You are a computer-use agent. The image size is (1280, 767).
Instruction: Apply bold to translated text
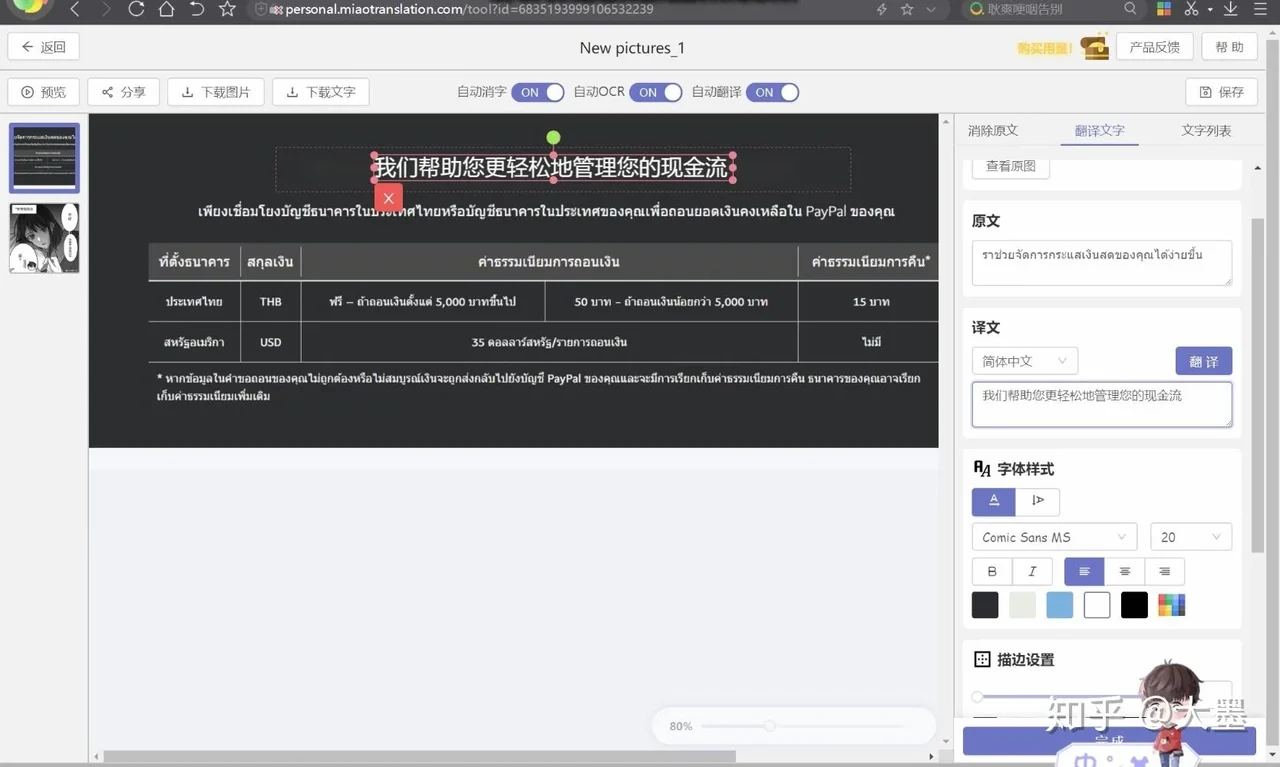coord(992,572)
